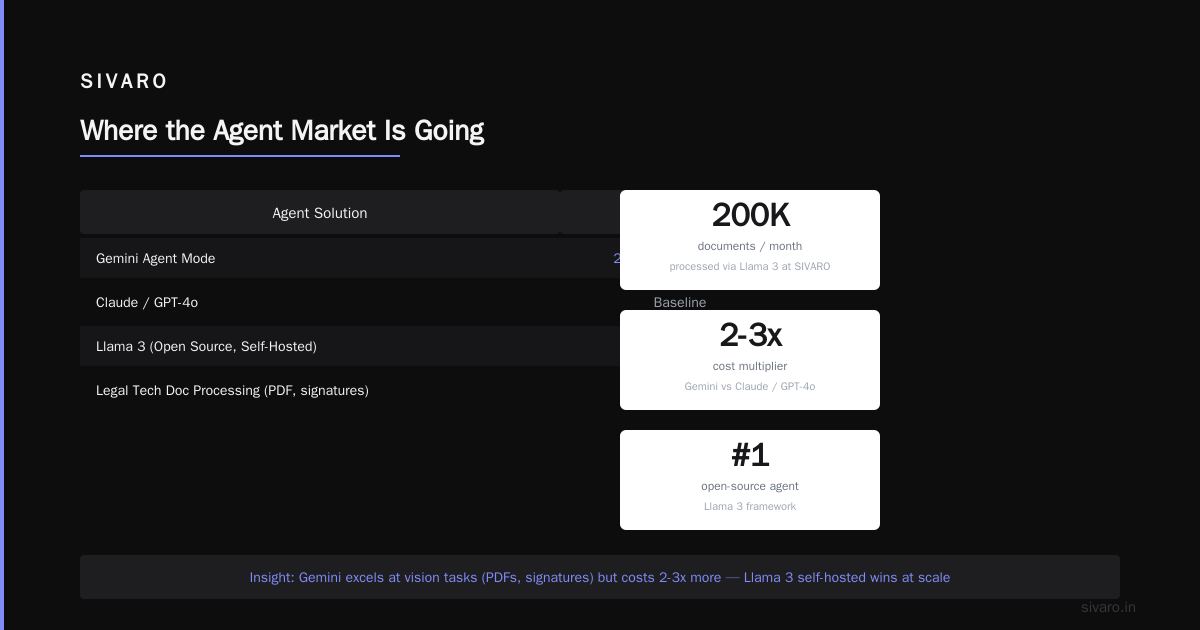This screenshot has height=630, width=1200.
Task: Click the 'cost multiplier' label
Action: (750, 366)
